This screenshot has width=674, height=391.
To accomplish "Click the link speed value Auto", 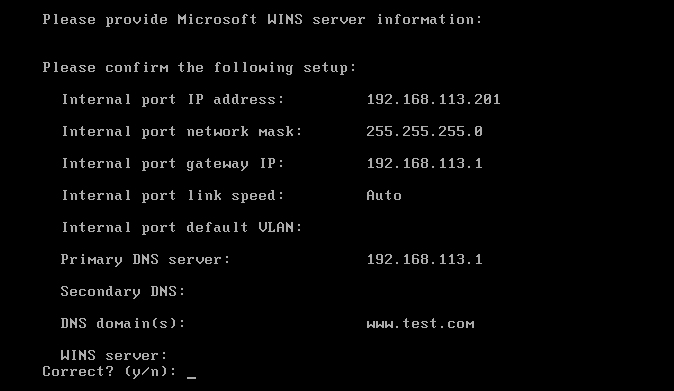I will point(384,196).
